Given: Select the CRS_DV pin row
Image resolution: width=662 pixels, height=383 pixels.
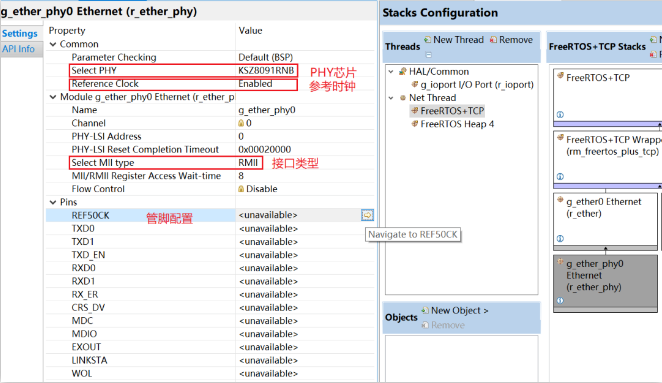Looking at the screenshot, I should pos(210,307).
